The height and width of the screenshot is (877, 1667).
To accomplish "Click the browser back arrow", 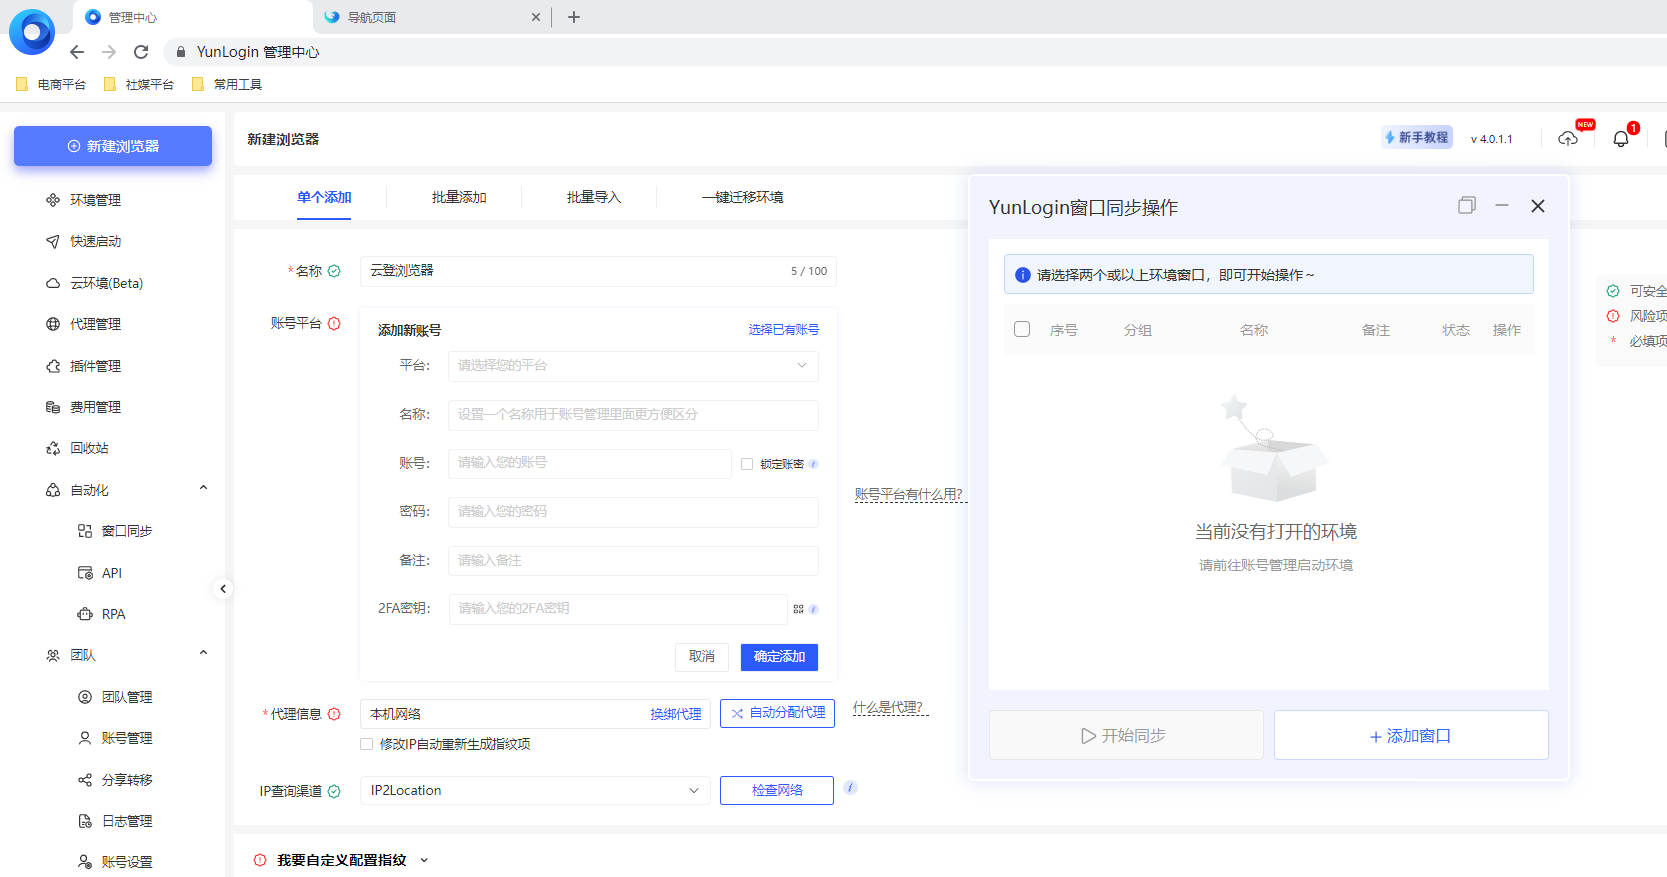I will pos(77,52).
